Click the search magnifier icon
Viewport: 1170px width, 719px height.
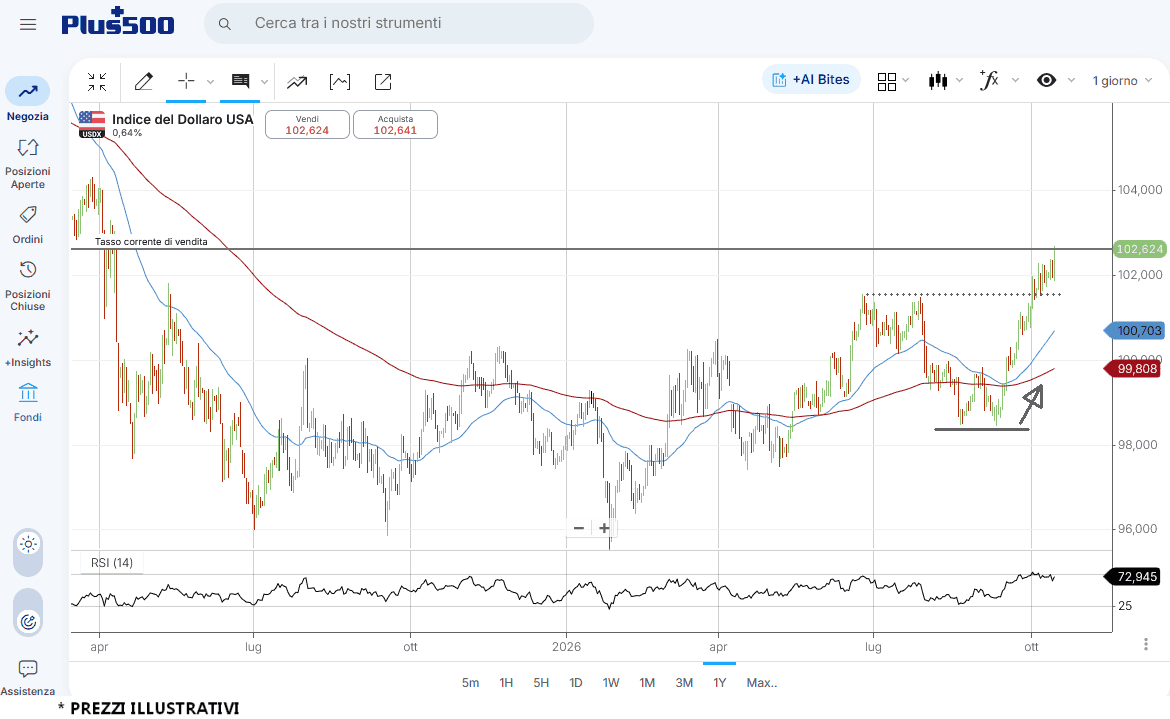click(225, 24)
